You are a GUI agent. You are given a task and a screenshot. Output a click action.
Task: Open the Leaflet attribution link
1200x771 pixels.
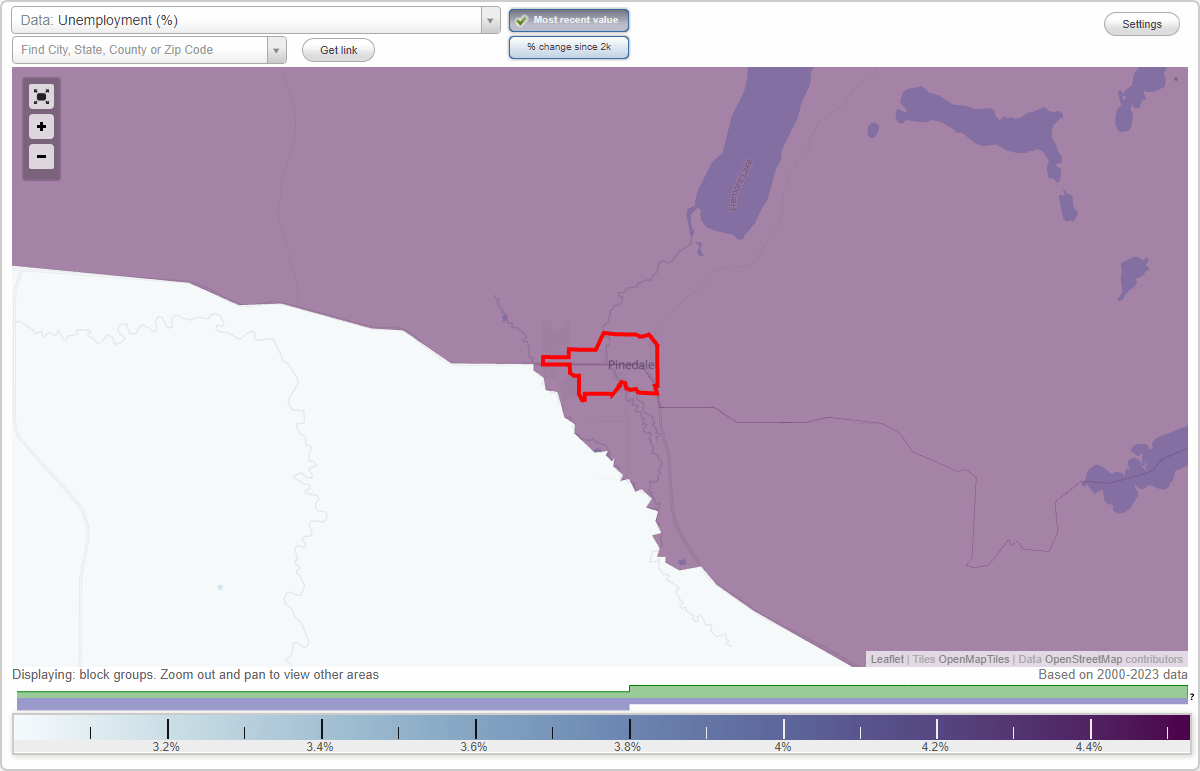pos(887,660)
